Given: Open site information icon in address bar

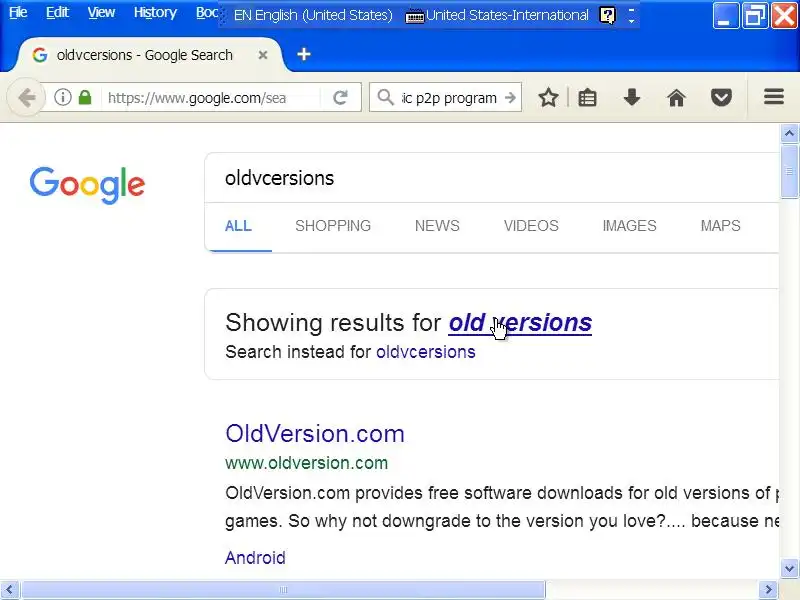Looking at the screenshot, I should (x=63, y=97).
